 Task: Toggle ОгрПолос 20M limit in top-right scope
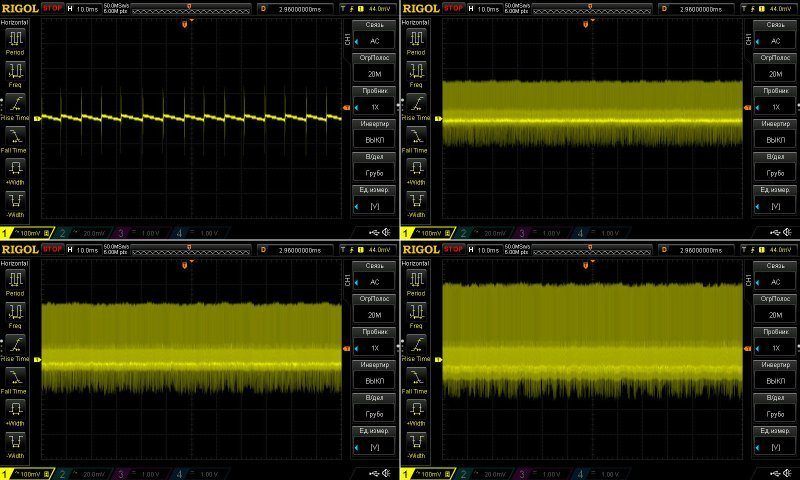point(773,69)
